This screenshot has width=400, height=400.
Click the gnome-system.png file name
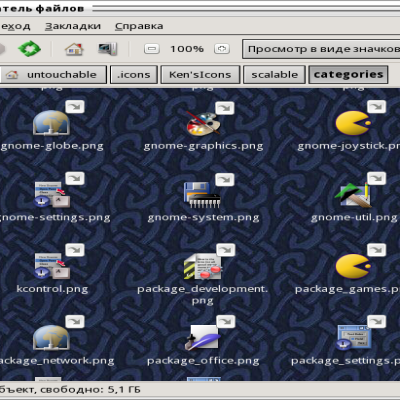click(x=203, y=218)
